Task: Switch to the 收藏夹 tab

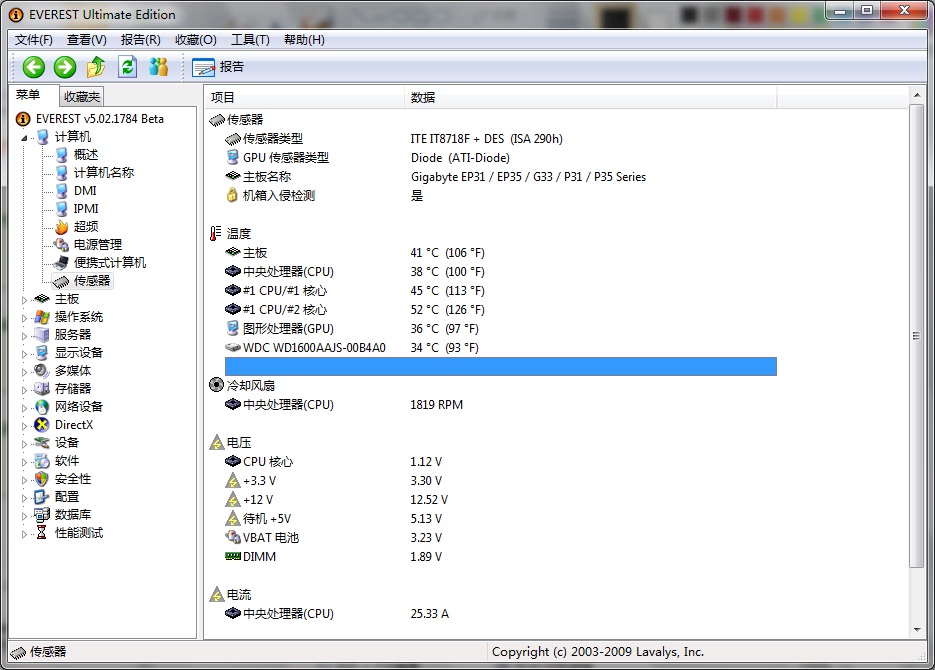Action: click(82, 97)
